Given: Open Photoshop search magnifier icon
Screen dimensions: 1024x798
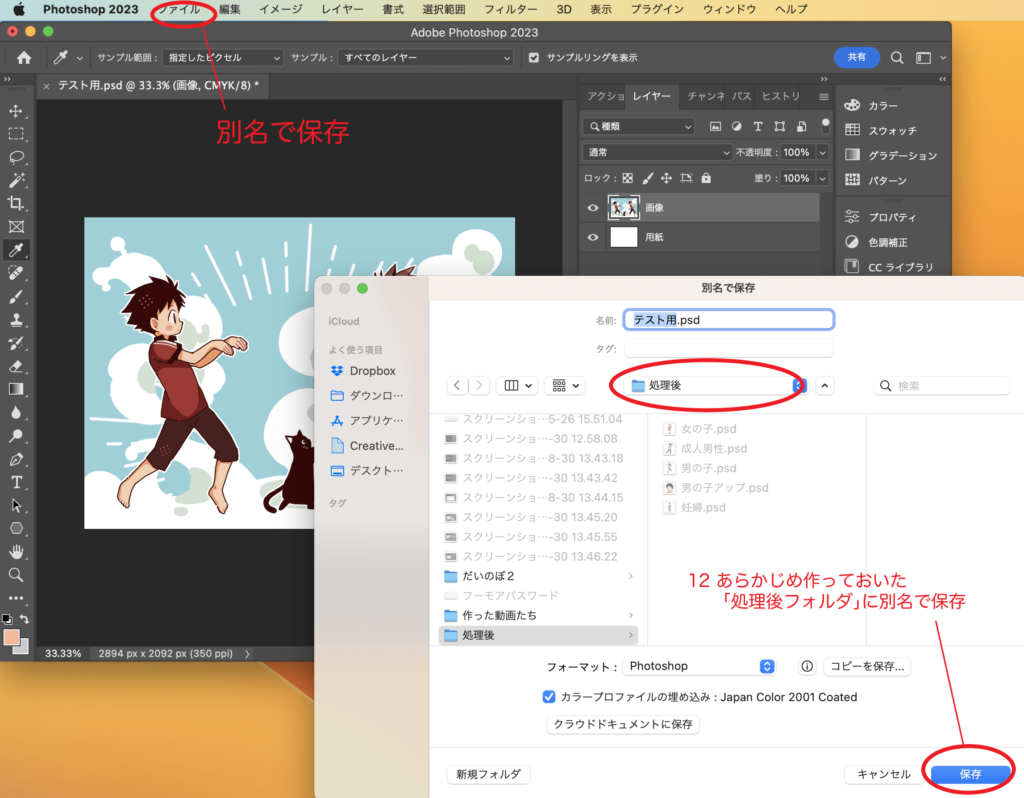Looking at the screenshot, I should 897,57.
